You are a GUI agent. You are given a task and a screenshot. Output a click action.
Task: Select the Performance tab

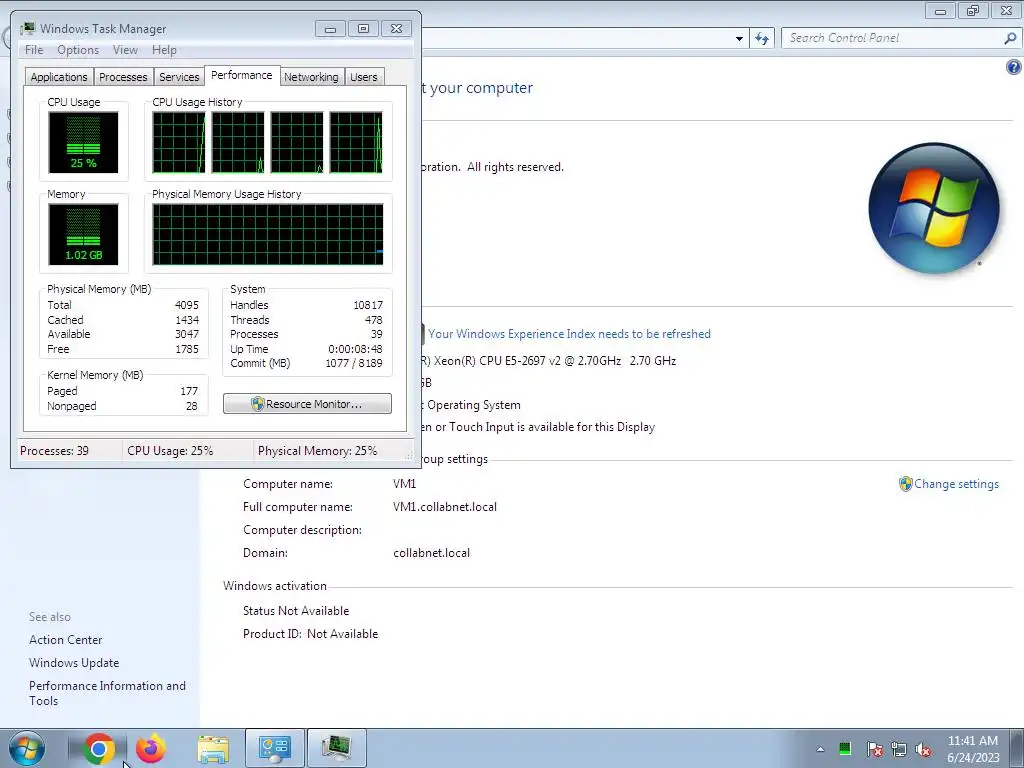(x=242, y=75)
